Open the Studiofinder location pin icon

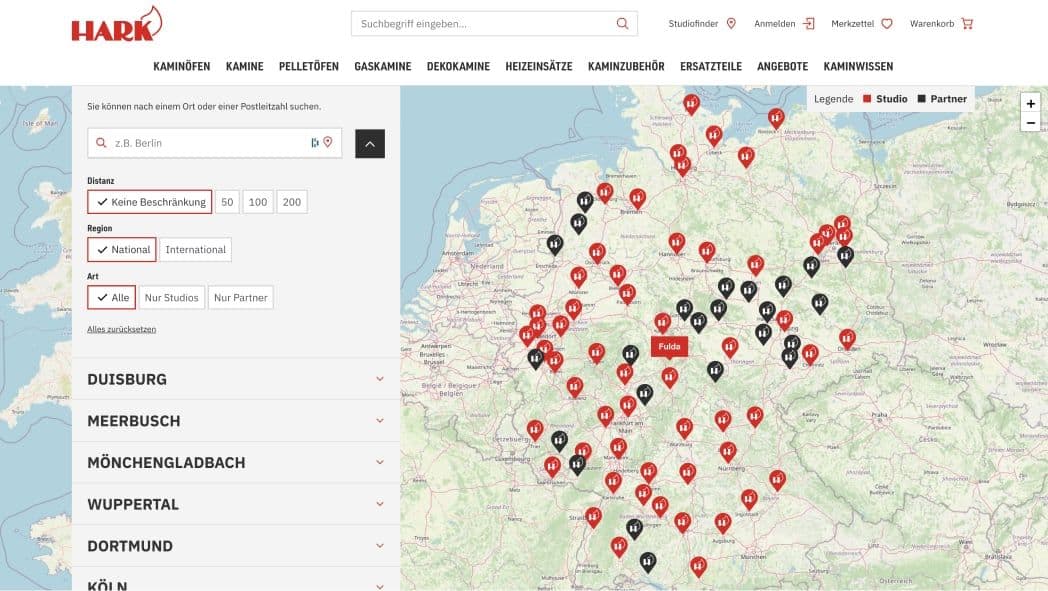tap(731, 23)
